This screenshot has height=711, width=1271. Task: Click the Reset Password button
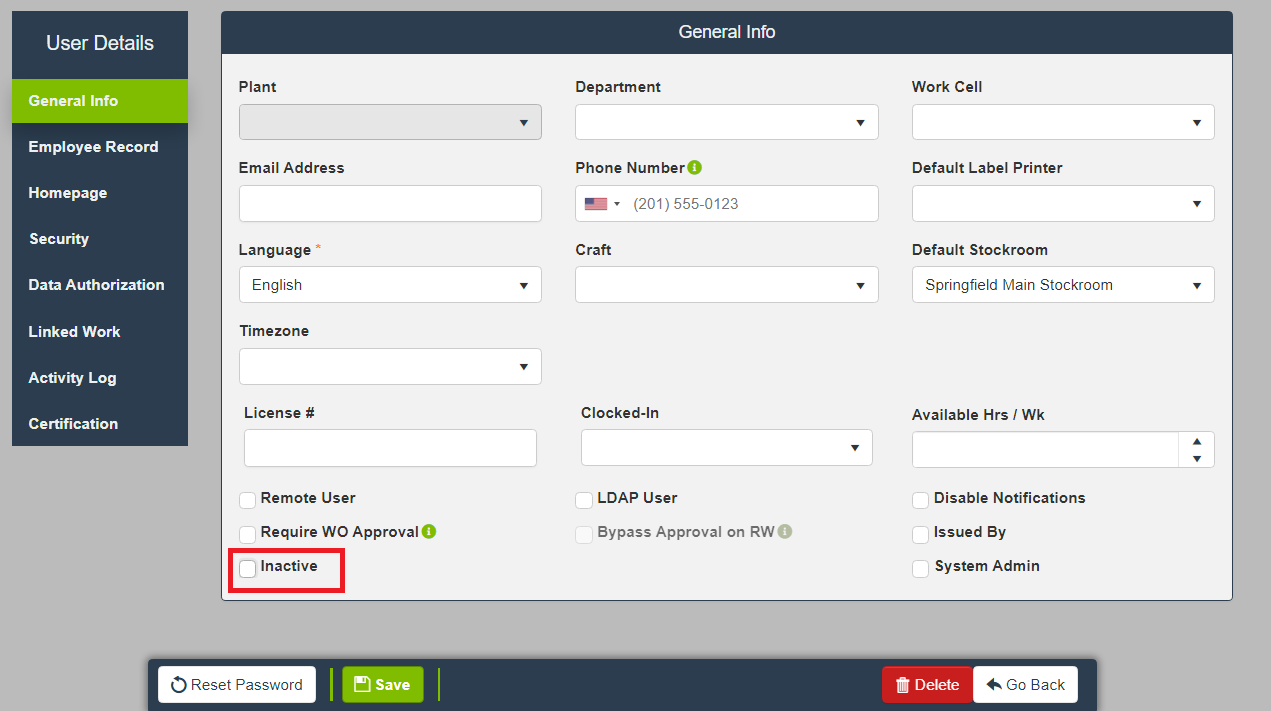point(237,685)
